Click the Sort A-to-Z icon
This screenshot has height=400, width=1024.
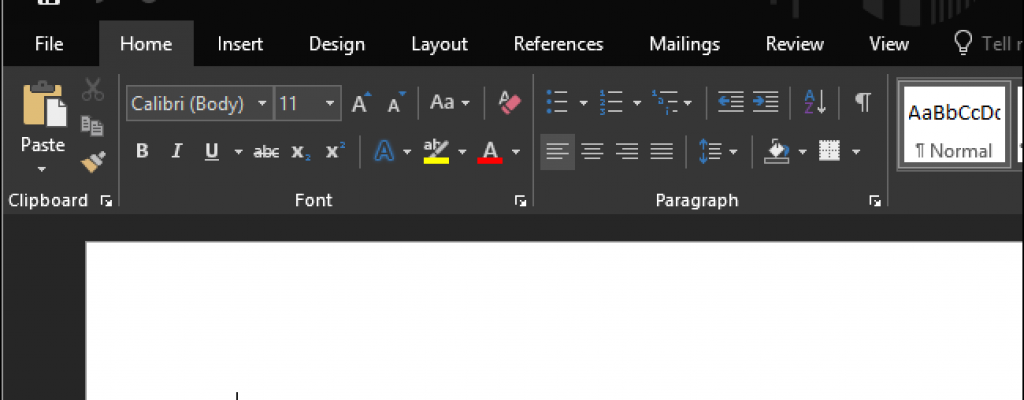tap(815, 101)
